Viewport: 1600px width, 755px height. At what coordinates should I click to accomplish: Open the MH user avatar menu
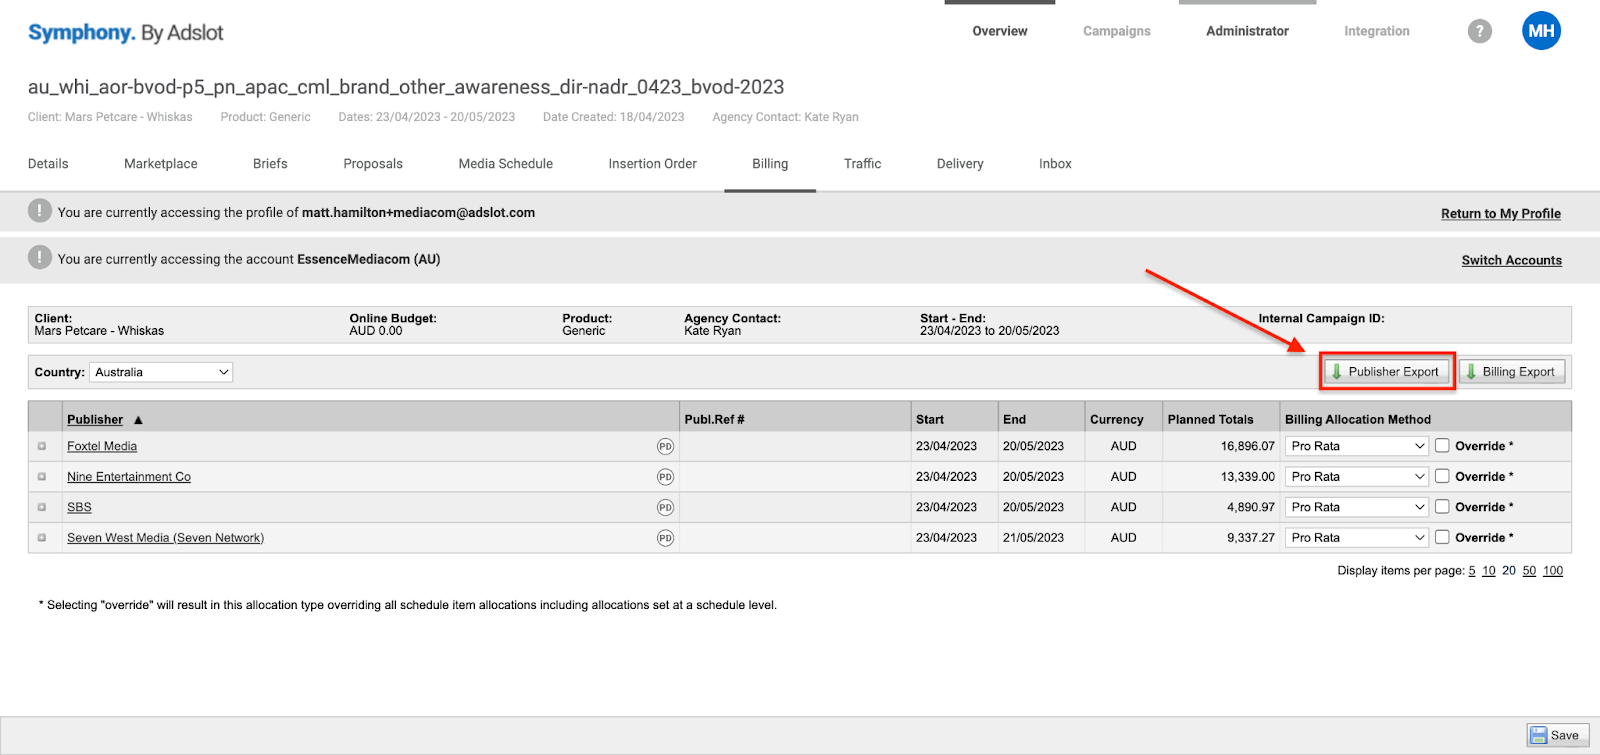1541,31
